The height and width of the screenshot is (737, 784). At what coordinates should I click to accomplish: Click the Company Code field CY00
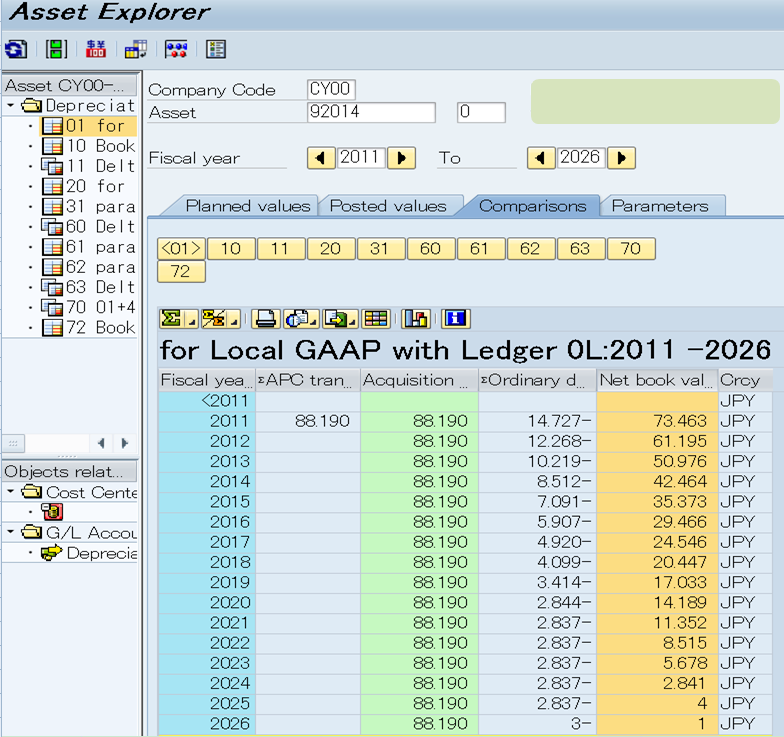331,90
